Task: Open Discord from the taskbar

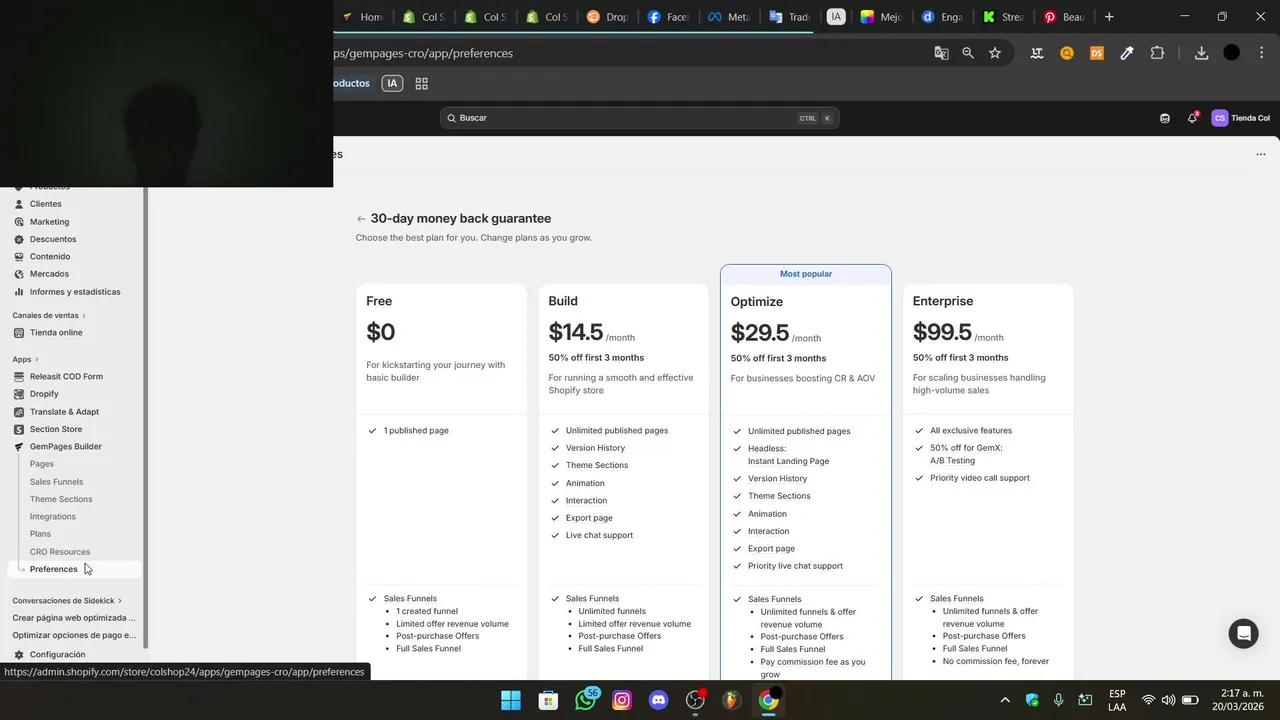Action: 658,700
